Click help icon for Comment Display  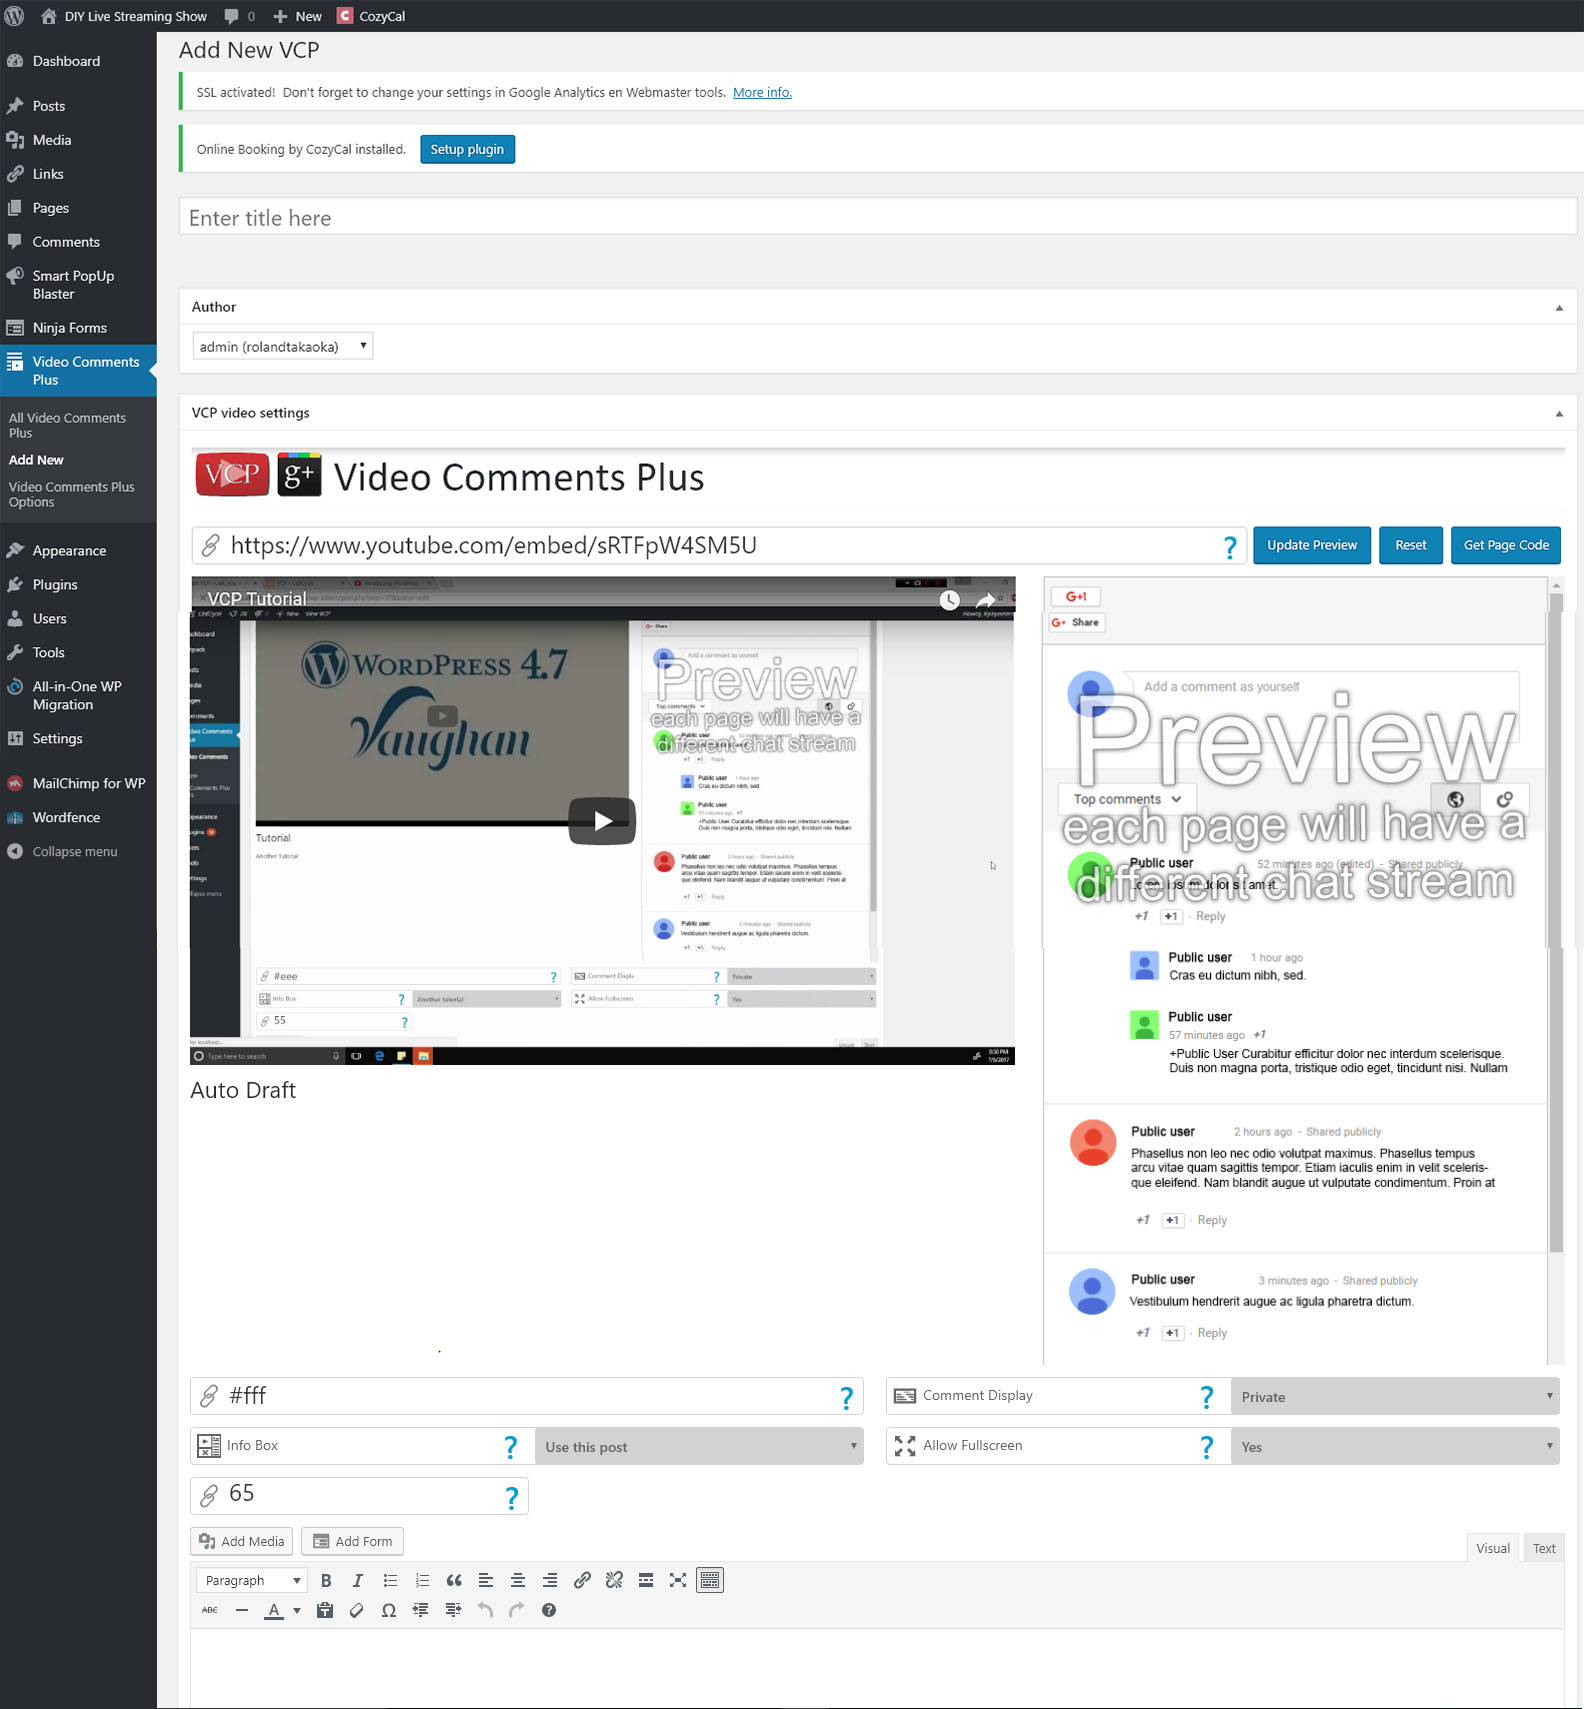pos(1207,1397)
